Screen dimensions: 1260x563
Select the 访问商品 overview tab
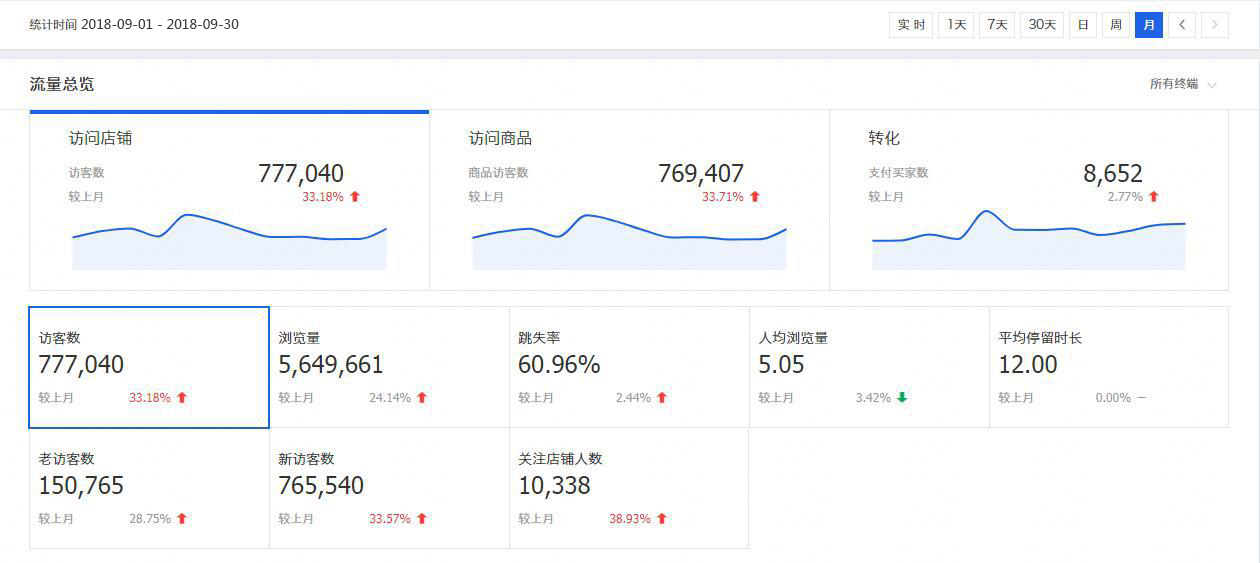pyautogui.click(x=629, y=200)
